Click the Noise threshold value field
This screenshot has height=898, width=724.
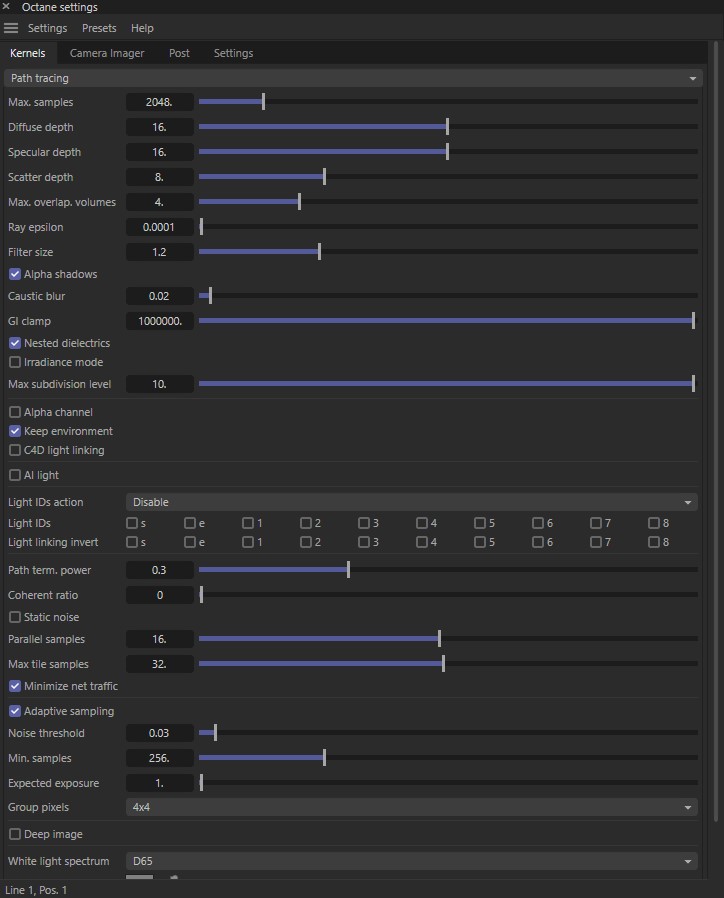(160, 733)
